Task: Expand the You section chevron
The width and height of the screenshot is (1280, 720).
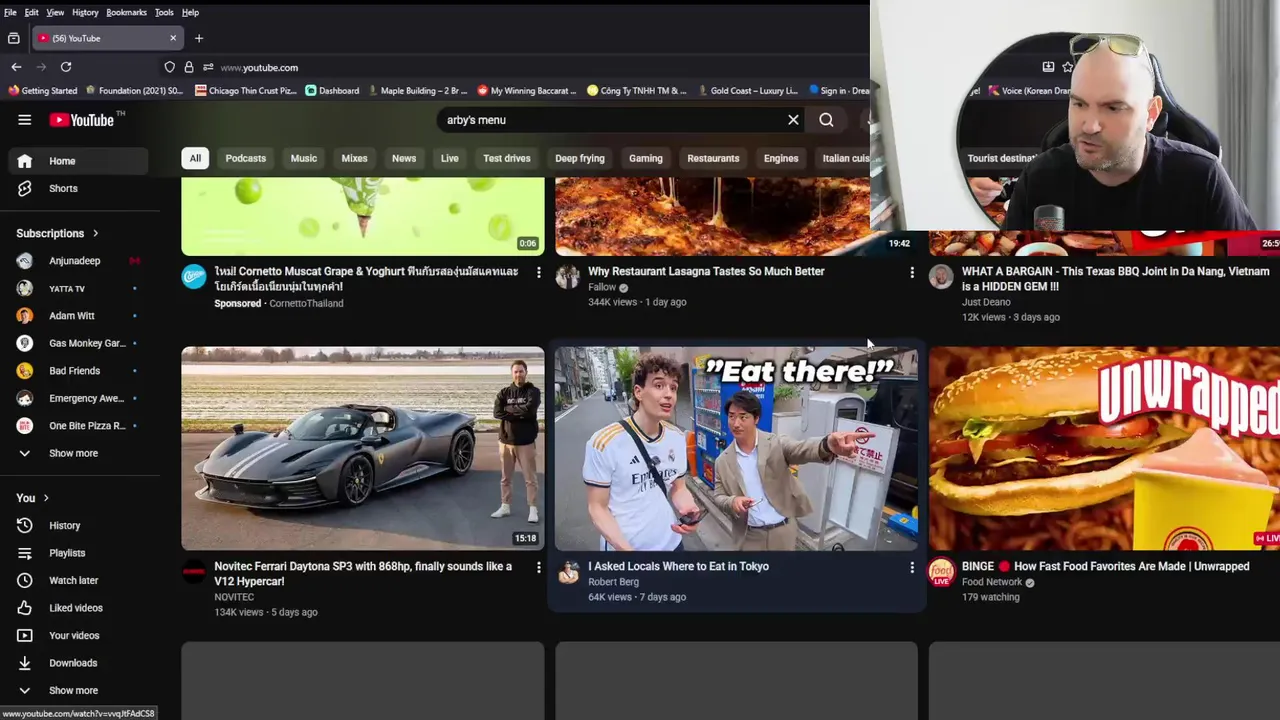Action: pos(46,498)
